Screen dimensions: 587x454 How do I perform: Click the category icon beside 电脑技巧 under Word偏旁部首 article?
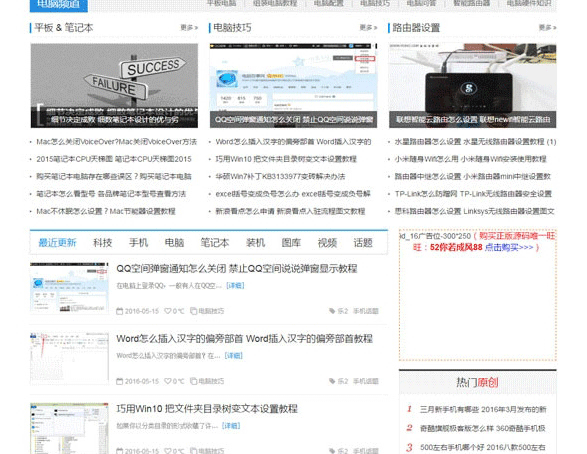pyautogui.click(x=194, y=381)
